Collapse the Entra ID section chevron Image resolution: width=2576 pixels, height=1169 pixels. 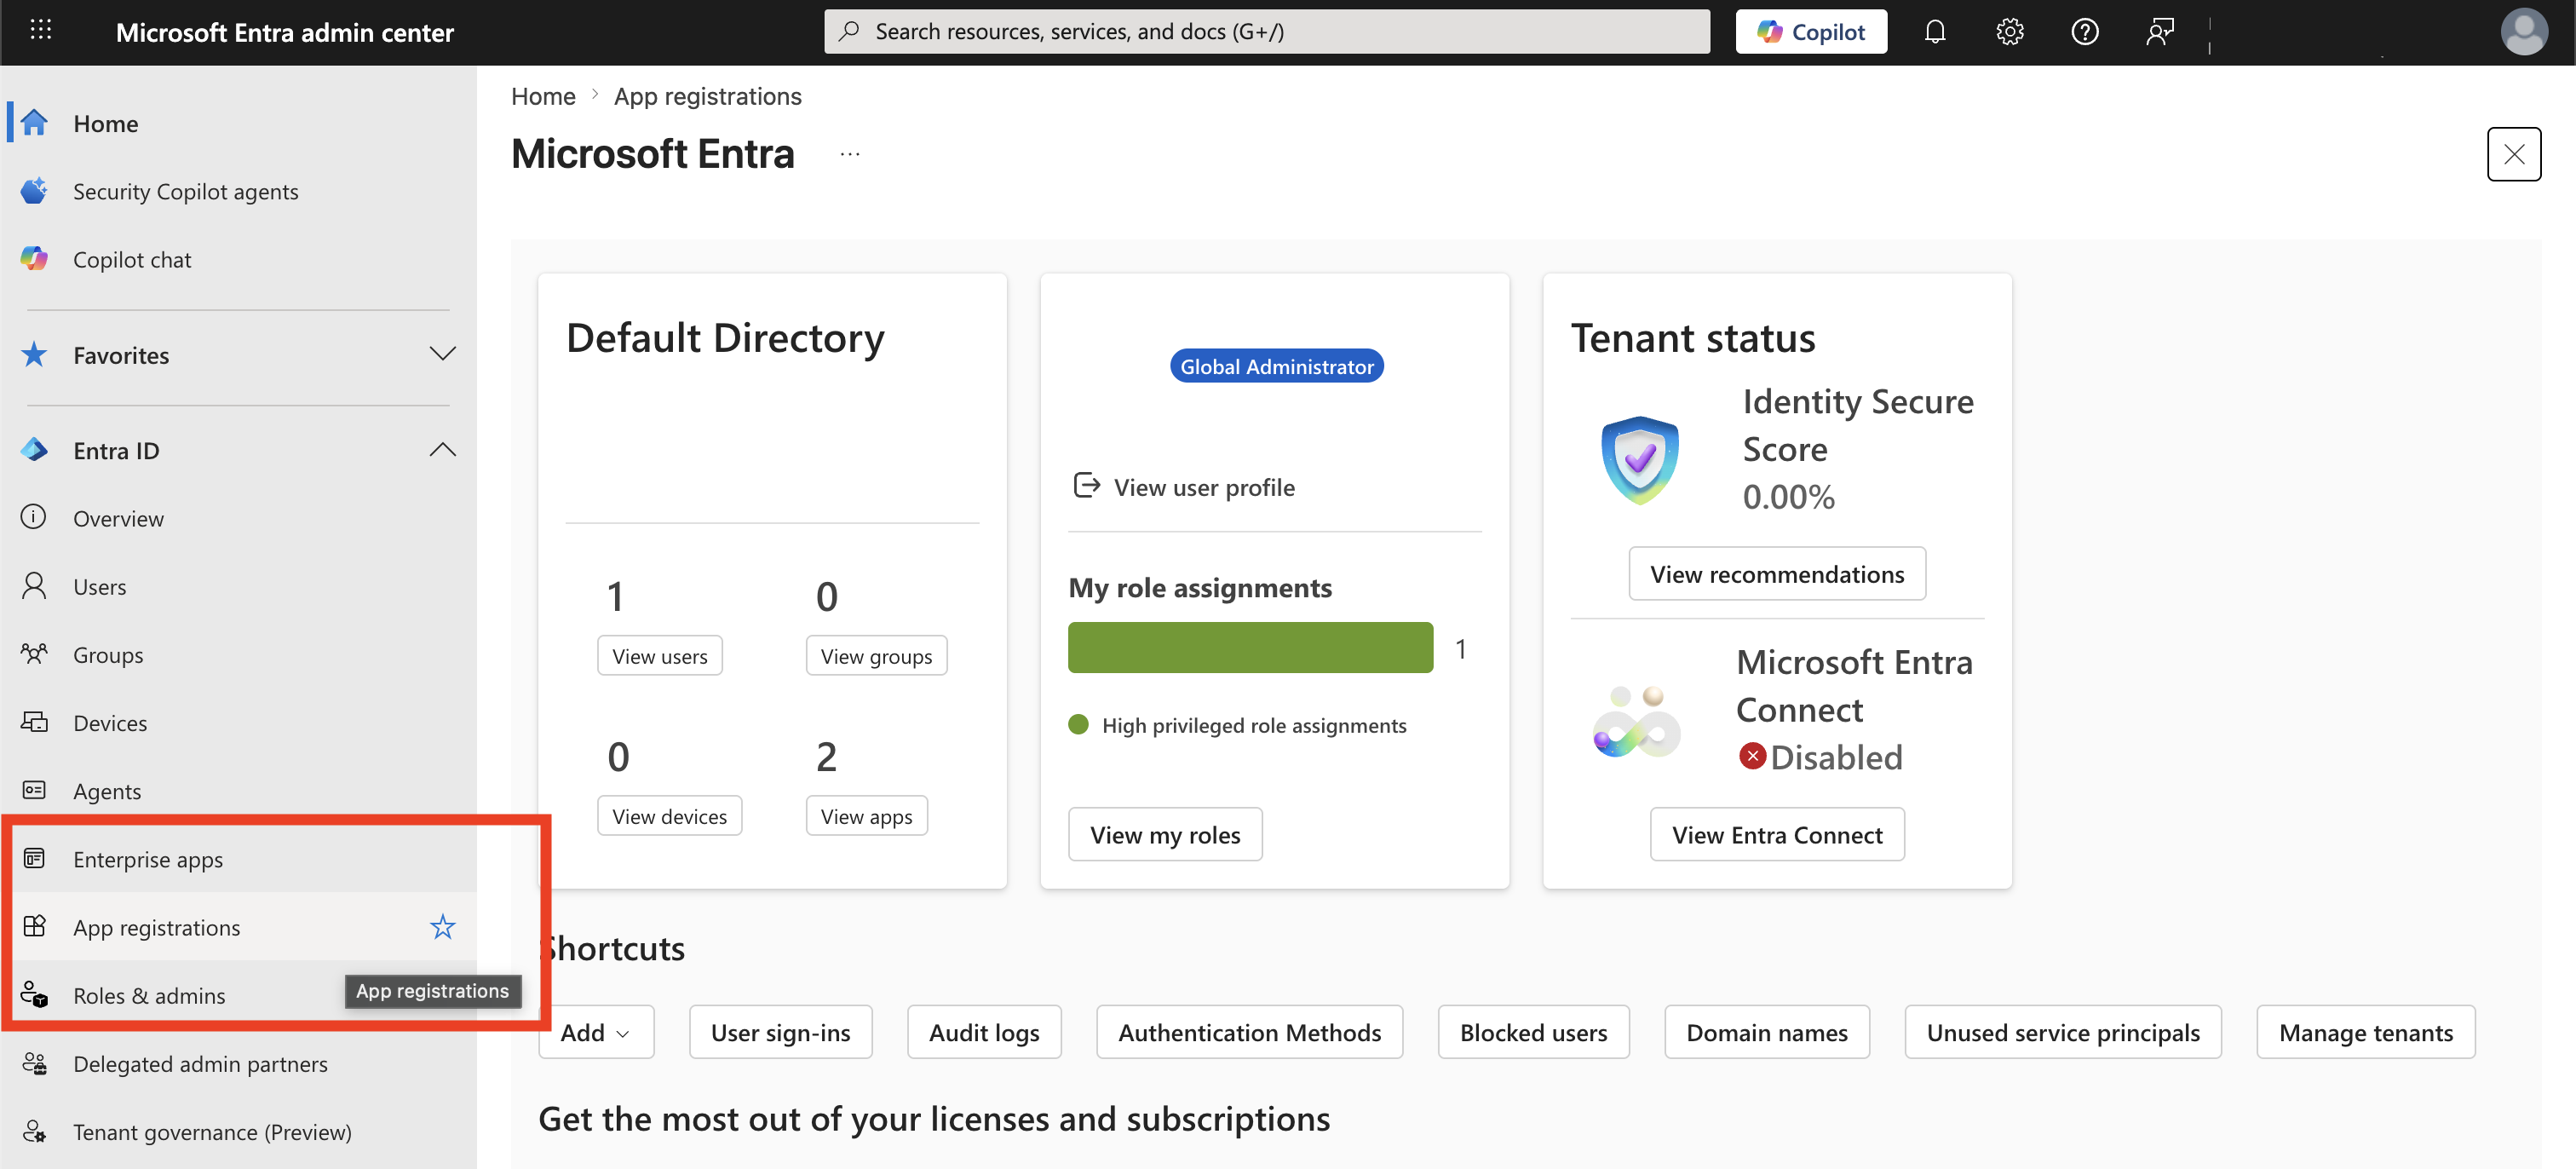click(442, 450)
